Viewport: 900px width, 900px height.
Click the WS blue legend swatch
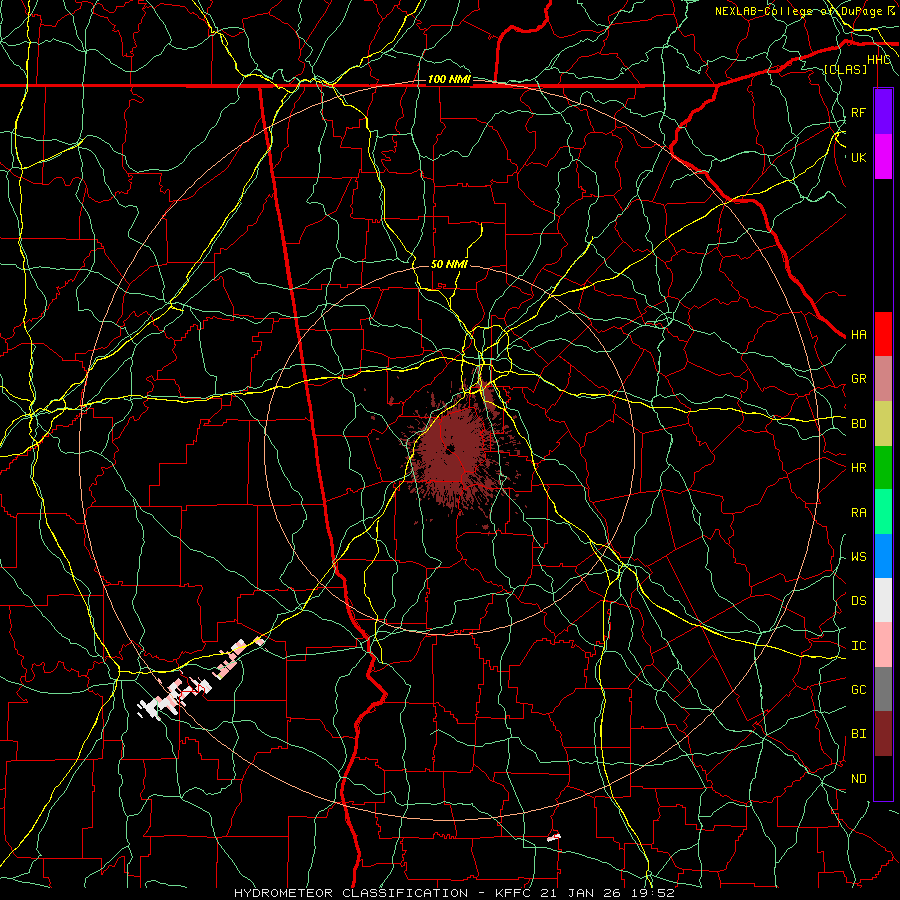883,556
